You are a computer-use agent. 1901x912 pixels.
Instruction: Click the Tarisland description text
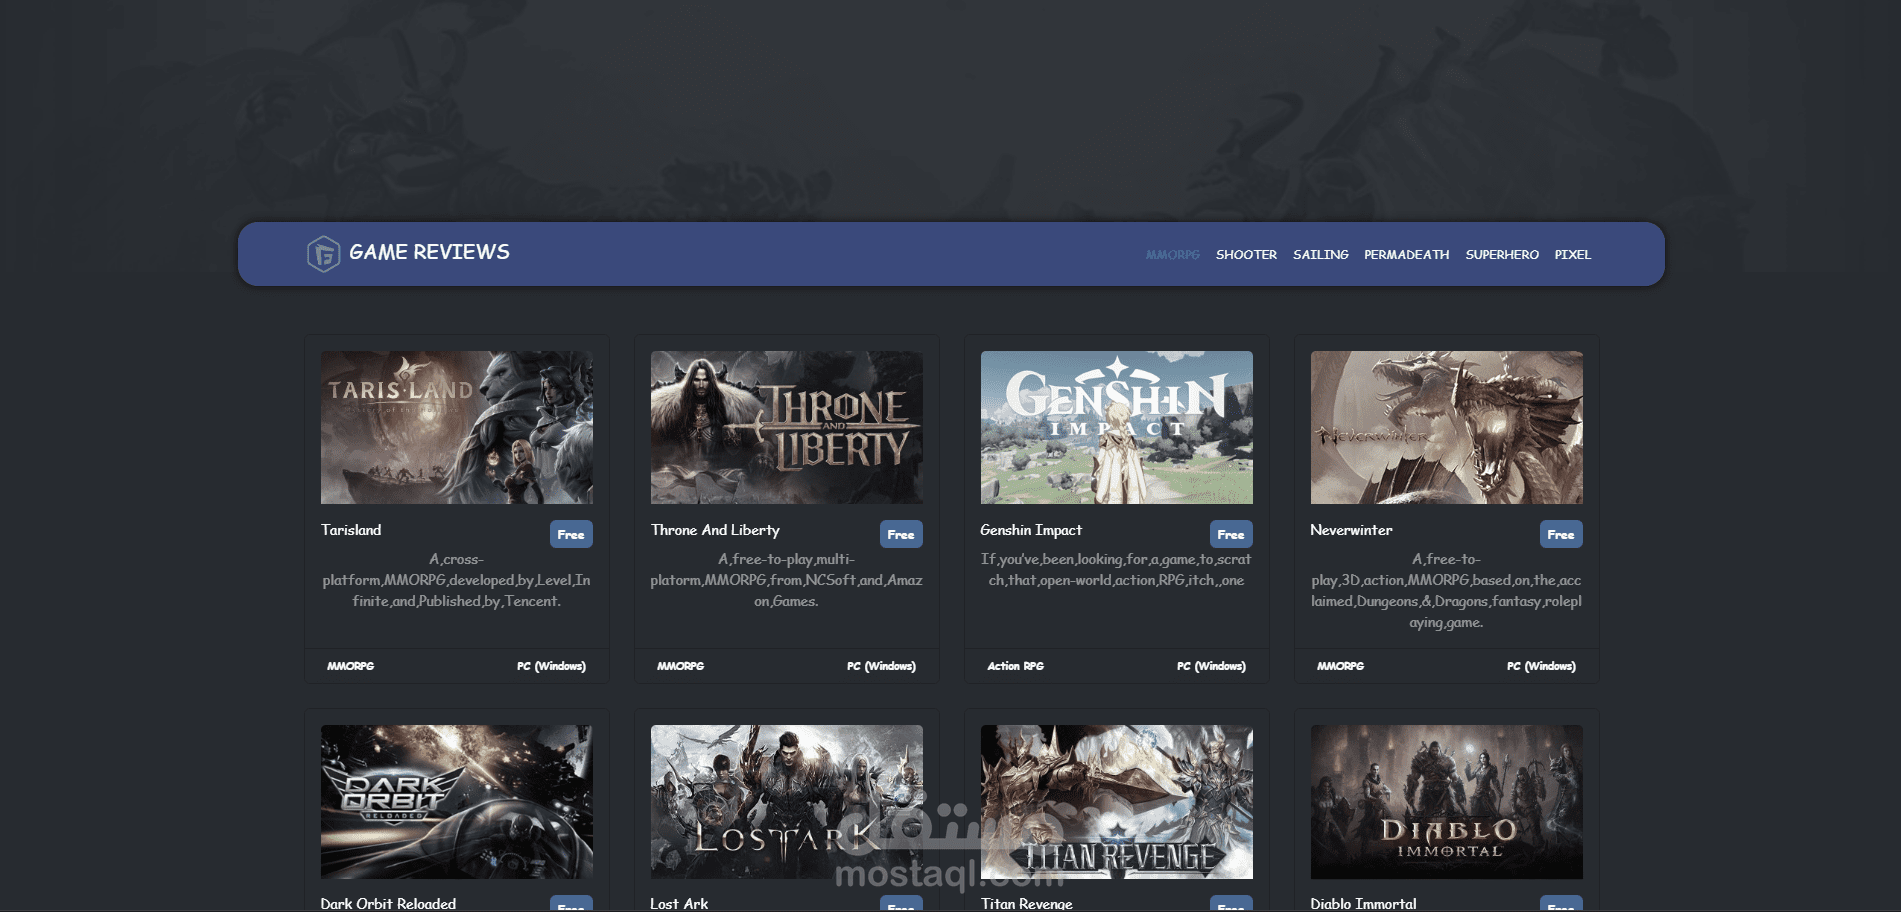(x=457, y=580)
